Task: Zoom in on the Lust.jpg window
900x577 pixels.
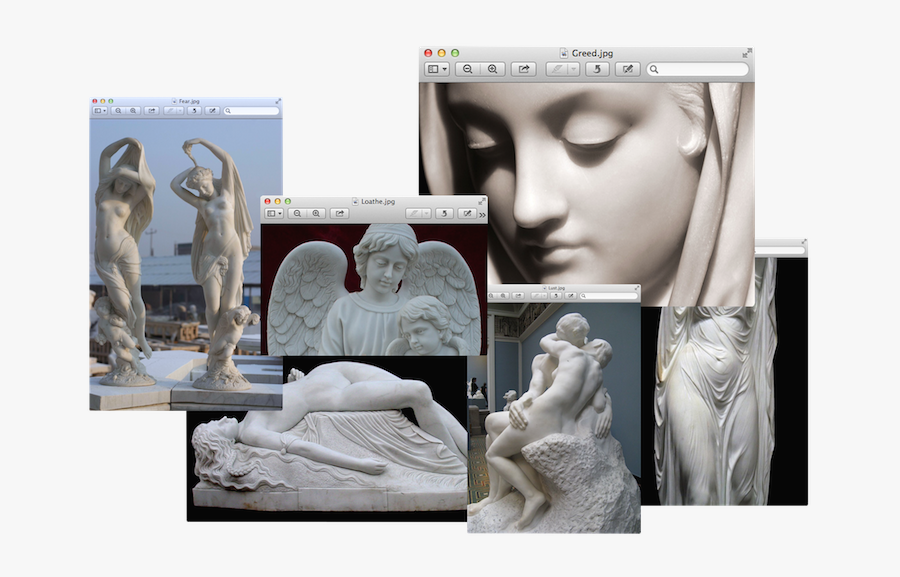Action: tap(503, 296)
